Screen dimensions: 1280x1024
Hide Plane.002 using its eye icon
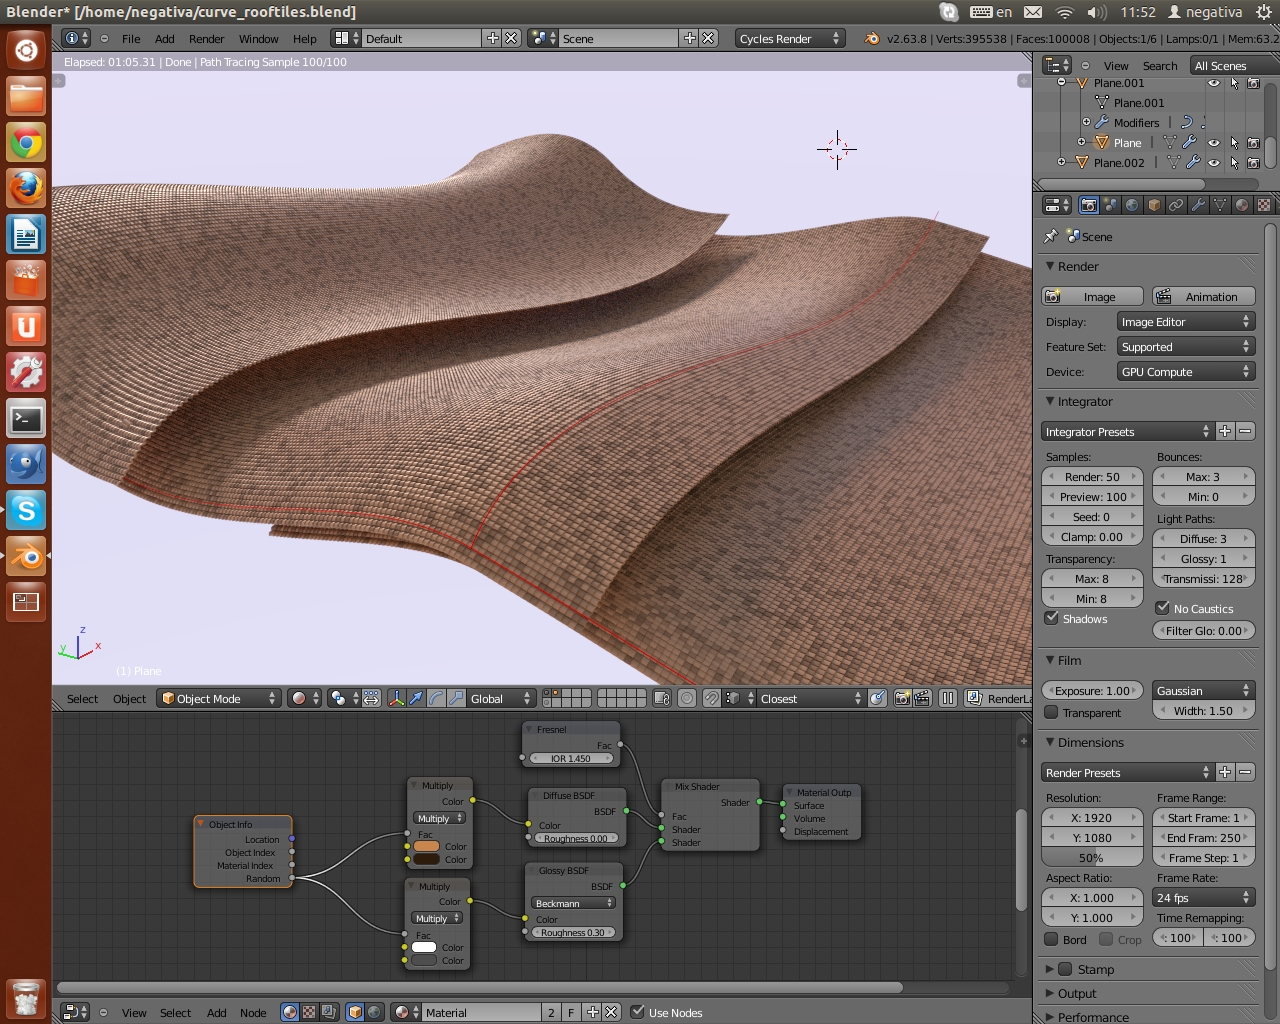[1213, 162]
